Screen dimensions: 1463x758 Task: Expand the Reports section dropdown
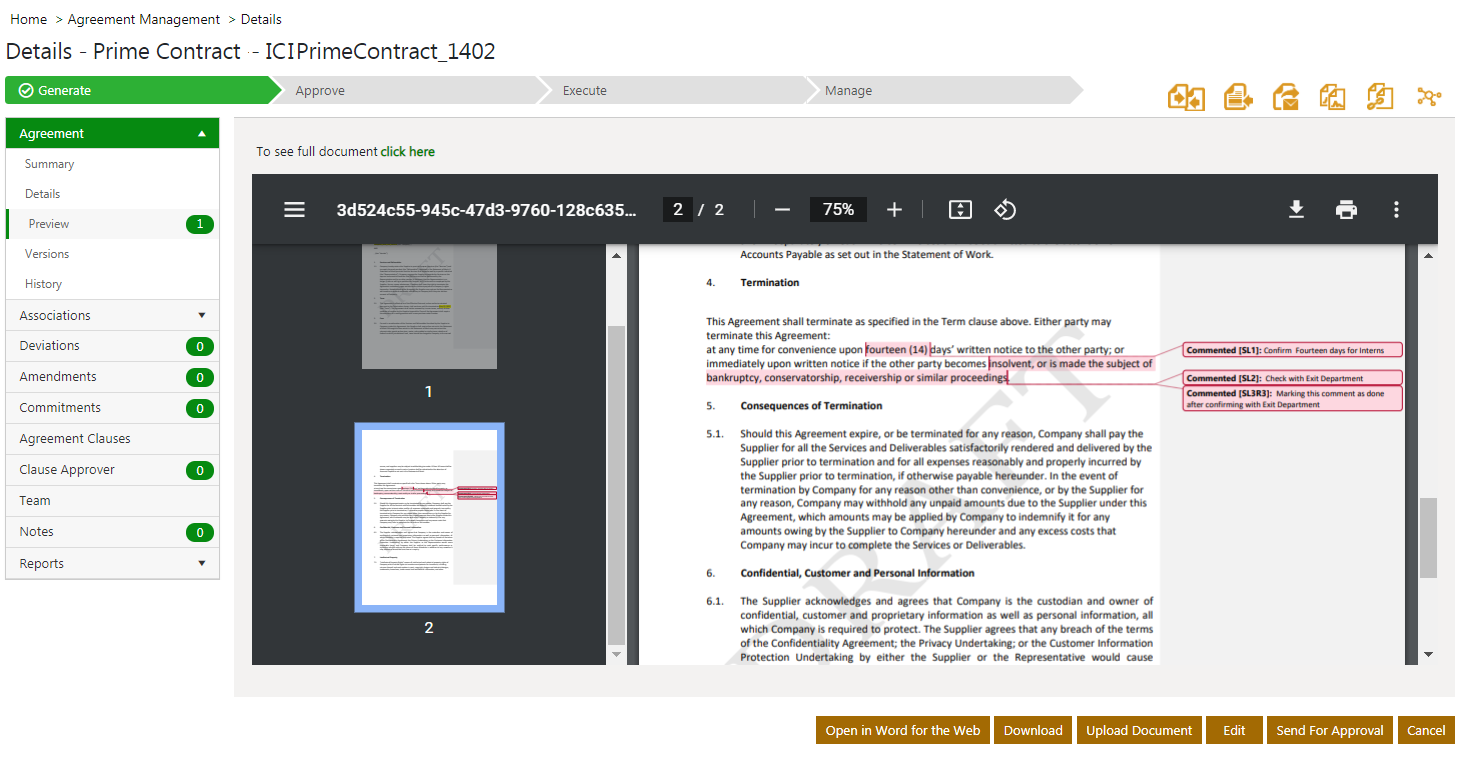click(201, 564)
